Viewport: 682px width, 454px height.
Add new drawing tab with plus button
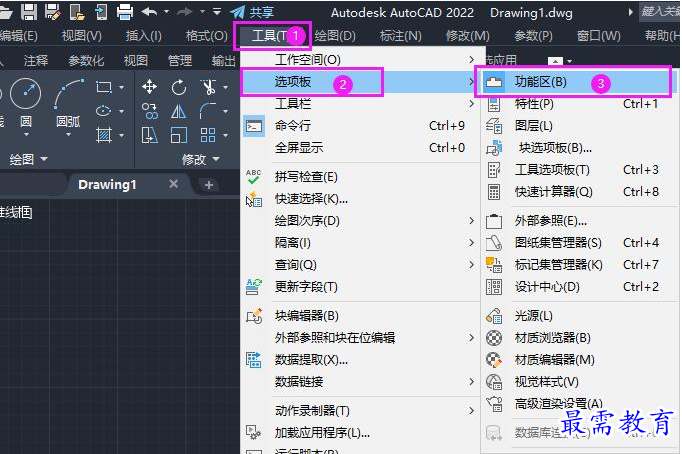209,185
